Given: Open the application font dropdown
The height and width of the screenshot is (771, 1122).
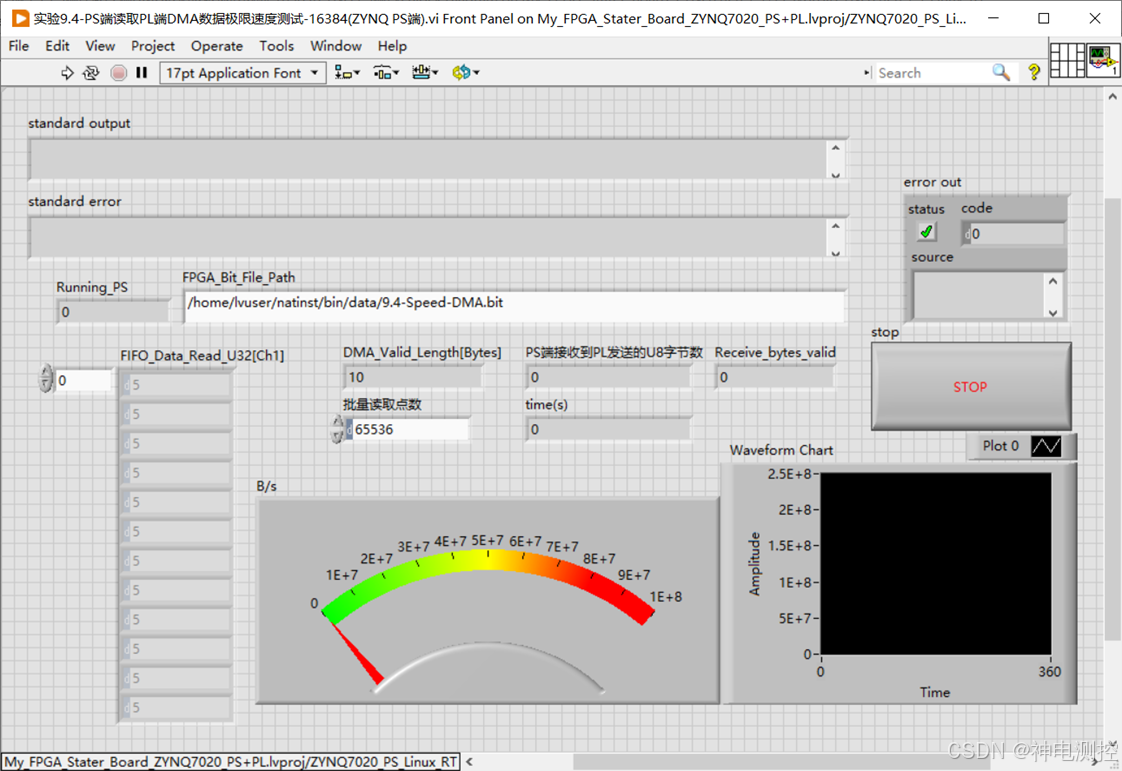Looking at the screenshot, I should tap(243, 72).
